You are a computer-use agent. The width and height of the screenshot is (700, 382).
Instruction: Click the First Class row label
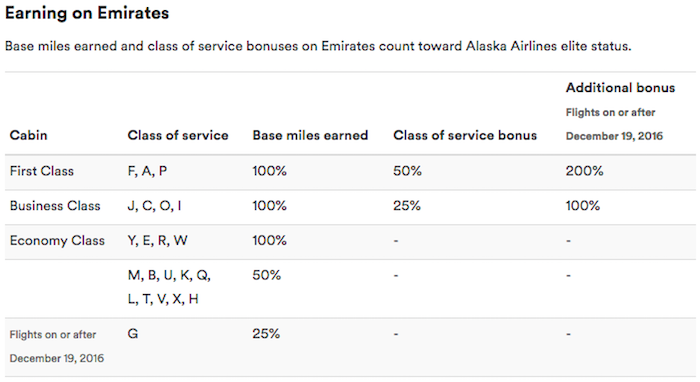[42, 171]
